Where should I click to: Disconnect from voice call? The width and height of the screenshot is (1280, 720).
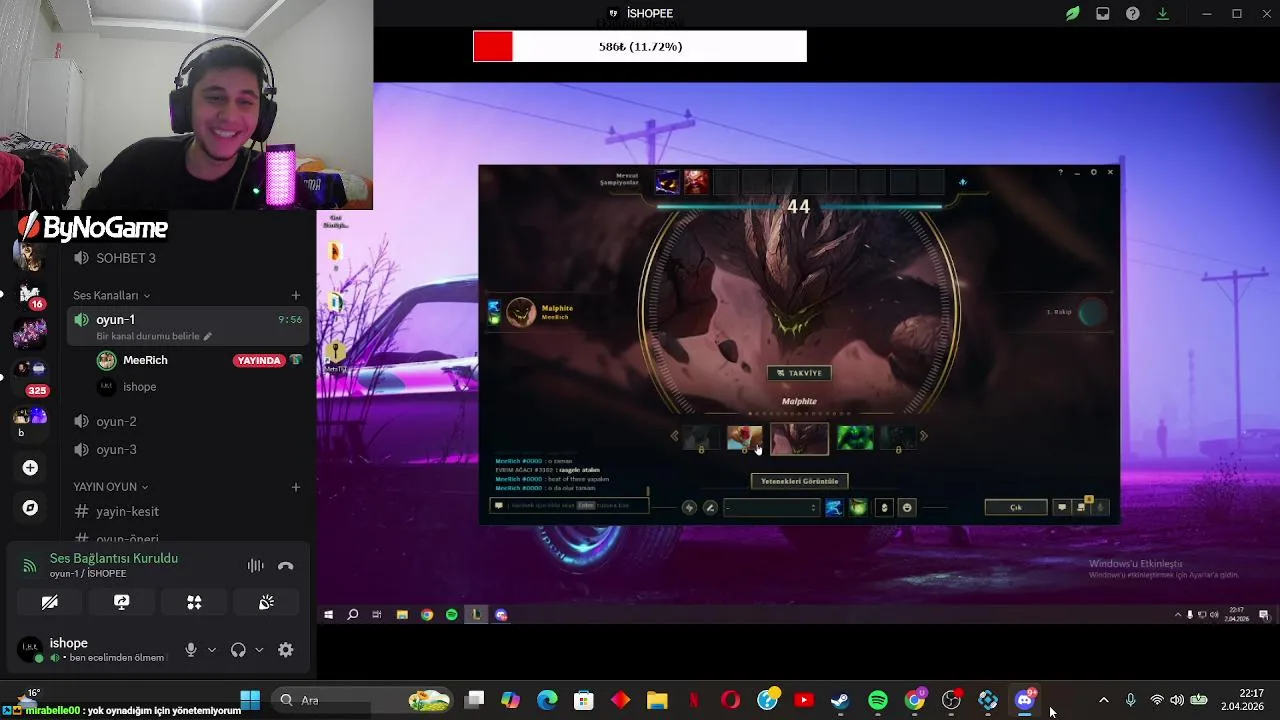pyautogui.click(x=286, y=566)
